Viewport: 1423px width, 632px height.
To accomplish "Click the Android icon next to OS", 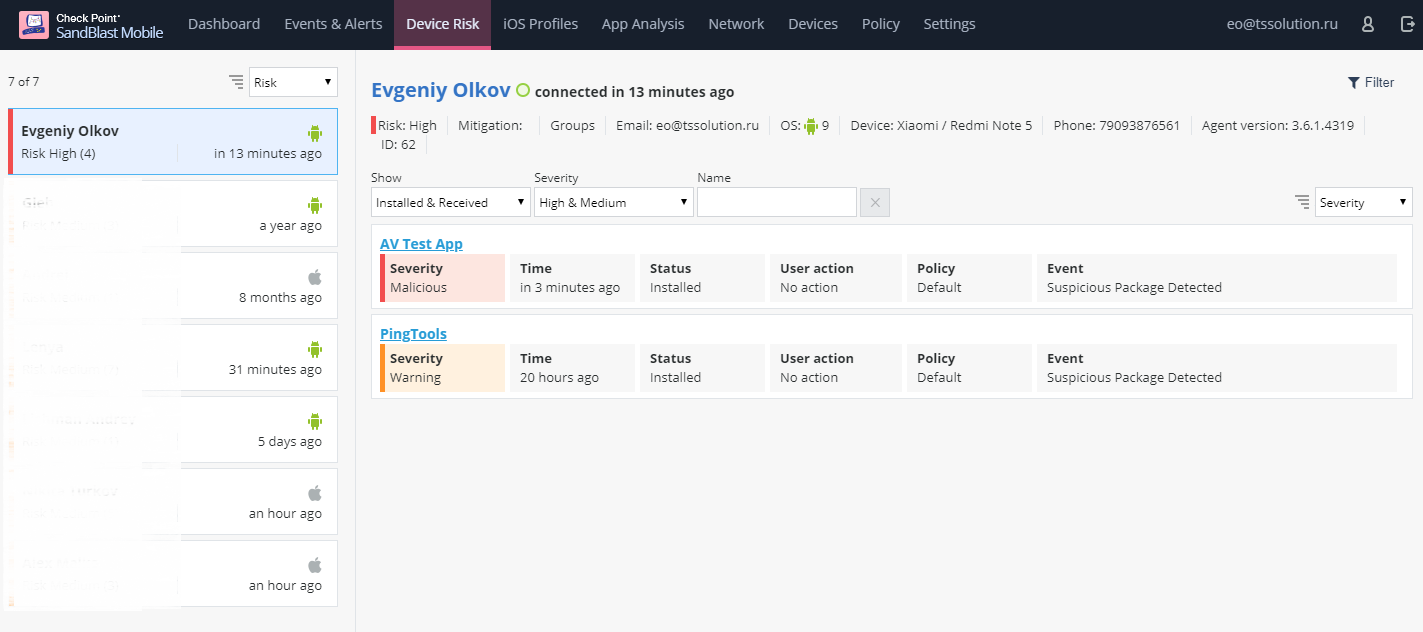I will coord(811,126).
